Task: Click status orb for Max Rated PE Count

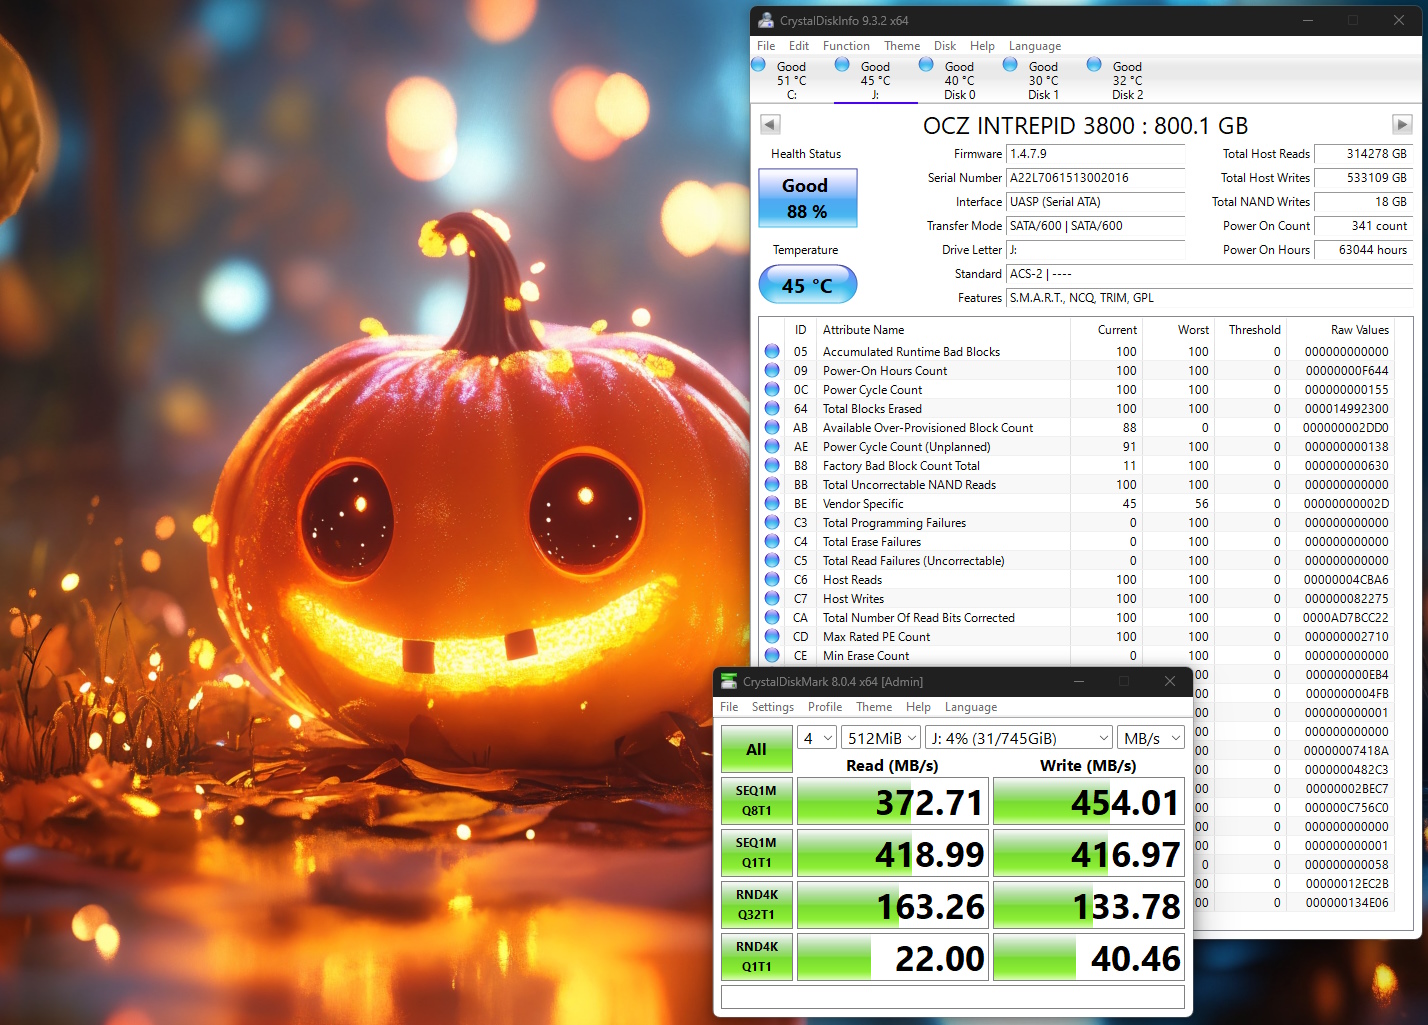Action: point(772,636)
